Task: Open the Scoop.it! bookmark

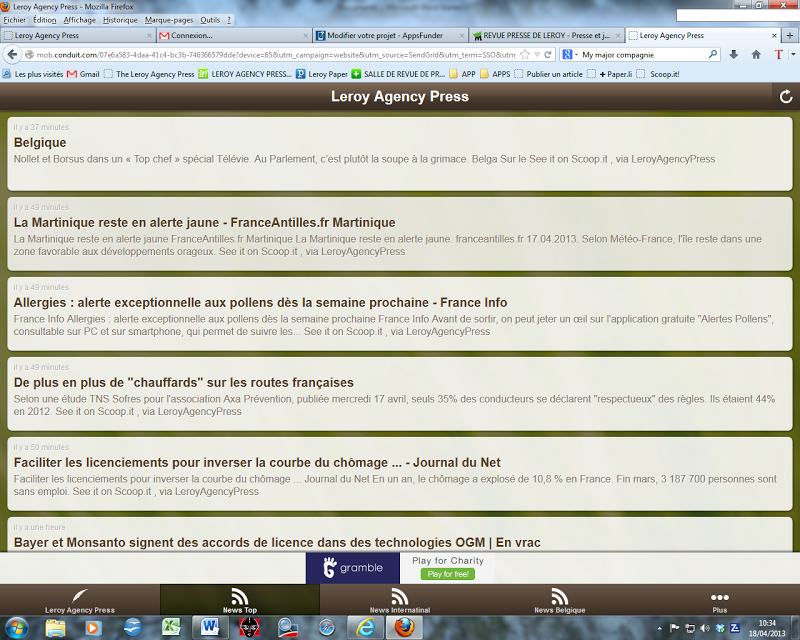Action: (659, 74)
